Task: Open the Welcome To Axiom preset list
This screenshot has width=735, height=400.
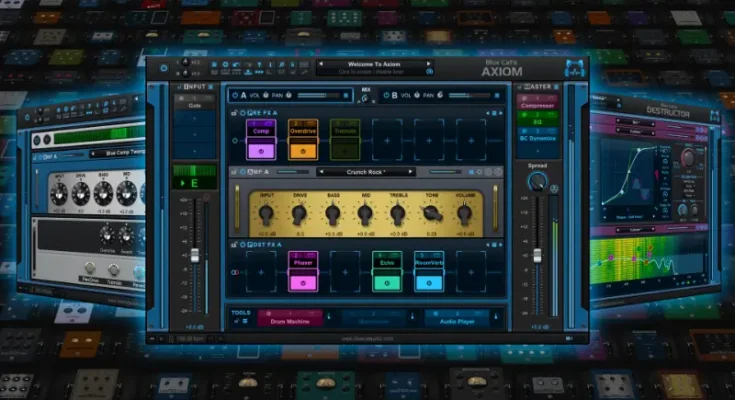Action: click(x=373, y=66)
